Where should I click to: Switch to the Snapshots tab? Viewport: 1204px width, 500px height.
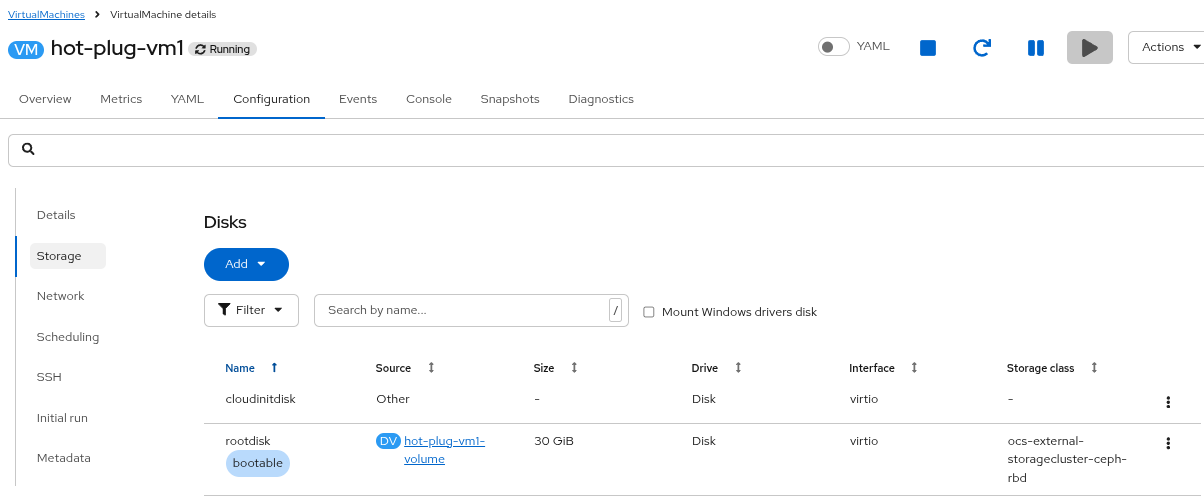(x=509, y=99)
